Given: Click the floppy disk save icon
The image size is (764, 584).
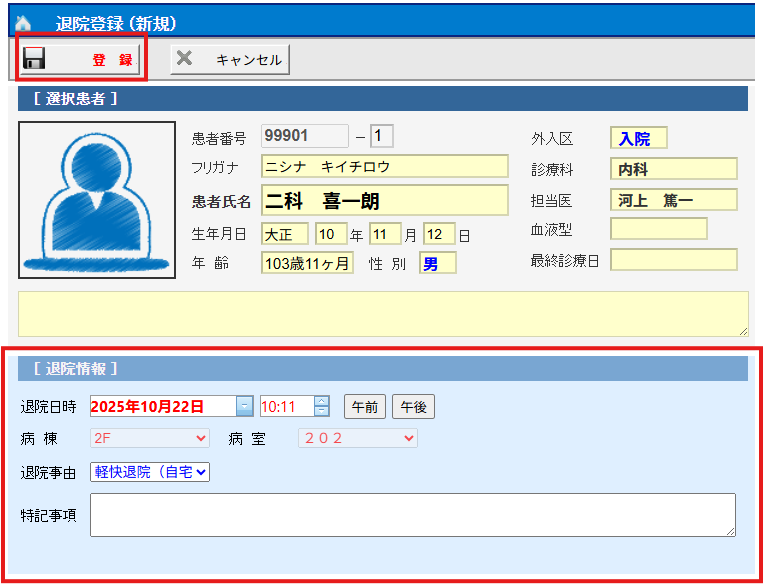Looking at the screenshot, I should [35, 59].
